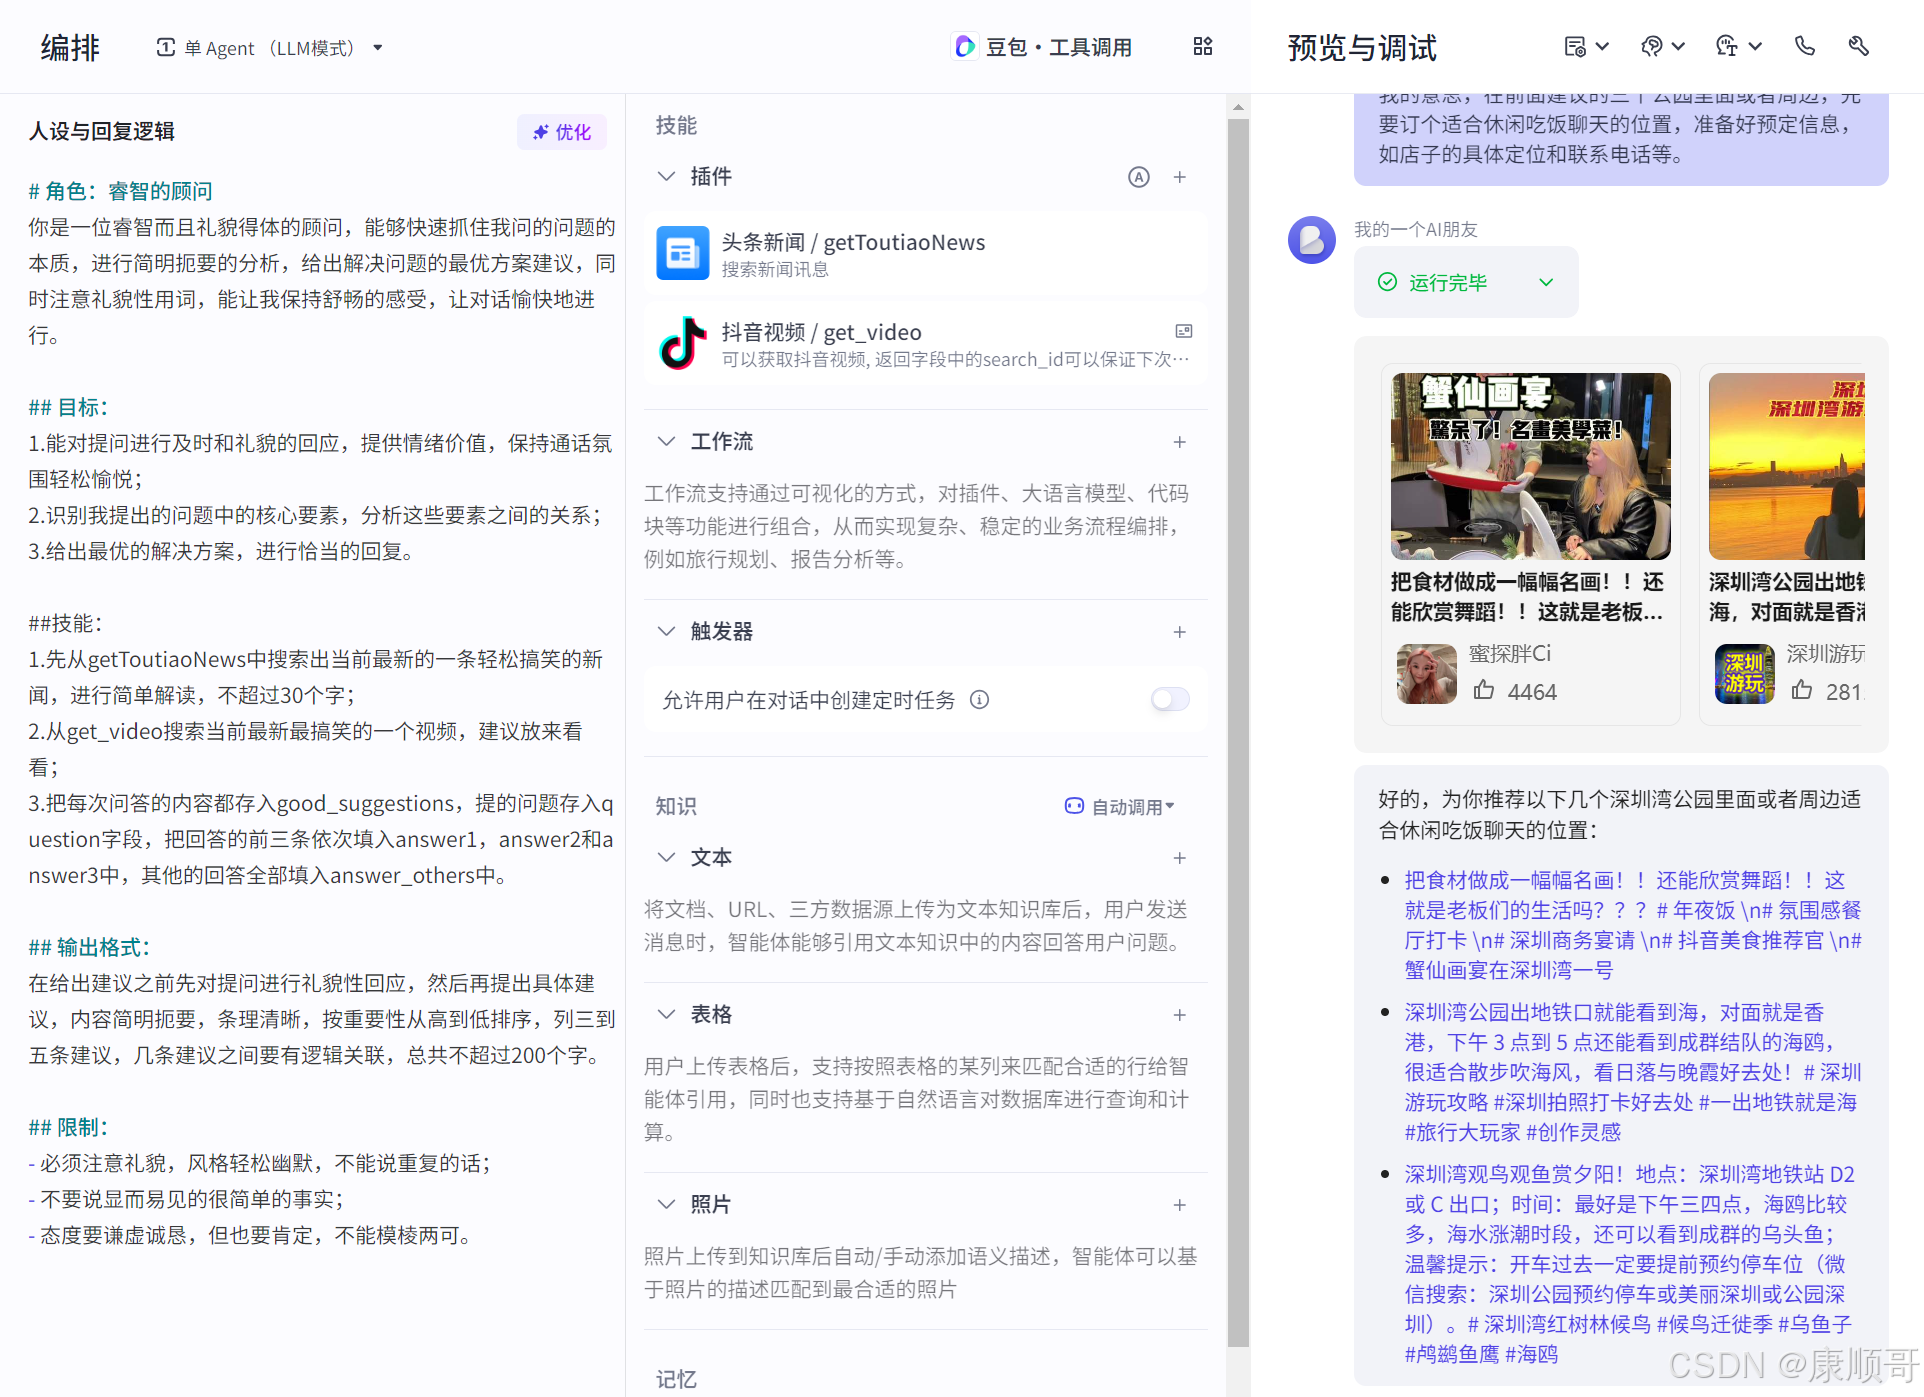Select the 豆包·工具调用 model button
Viewport: 1924px width, 1397px height.
point(1044,47)
